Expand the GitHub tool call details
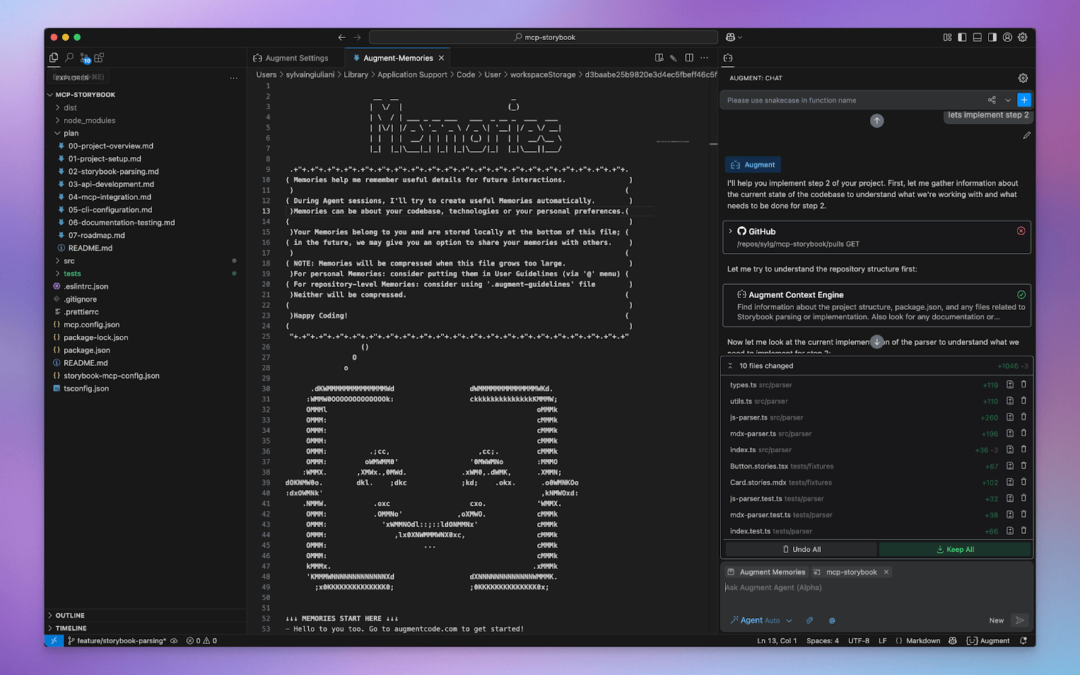 (x=731, y=231)
